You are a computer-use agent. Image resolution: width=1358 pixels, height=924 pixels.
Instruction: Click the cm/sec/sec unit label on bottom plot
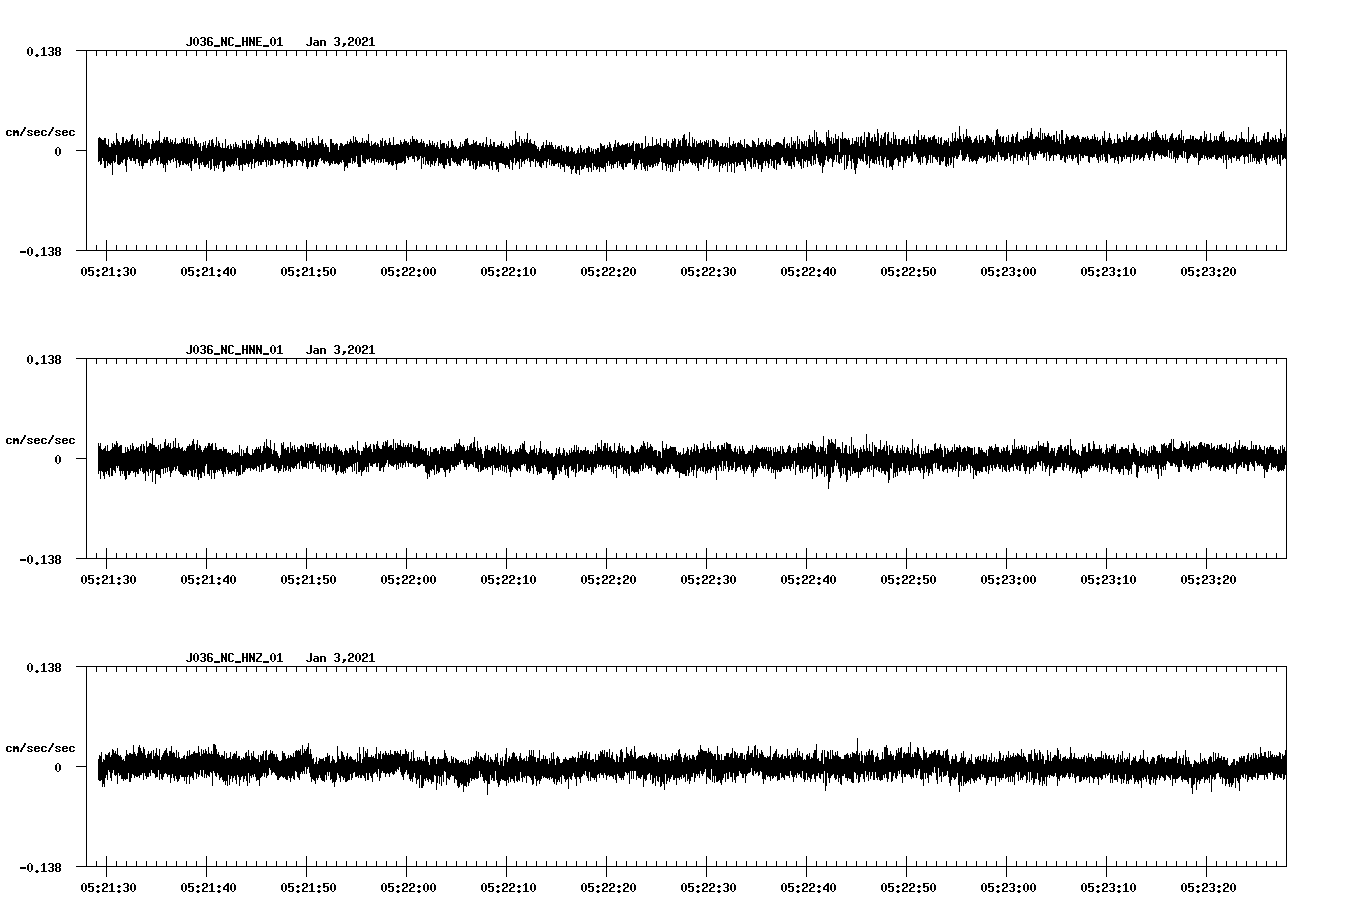pos(40,746)
